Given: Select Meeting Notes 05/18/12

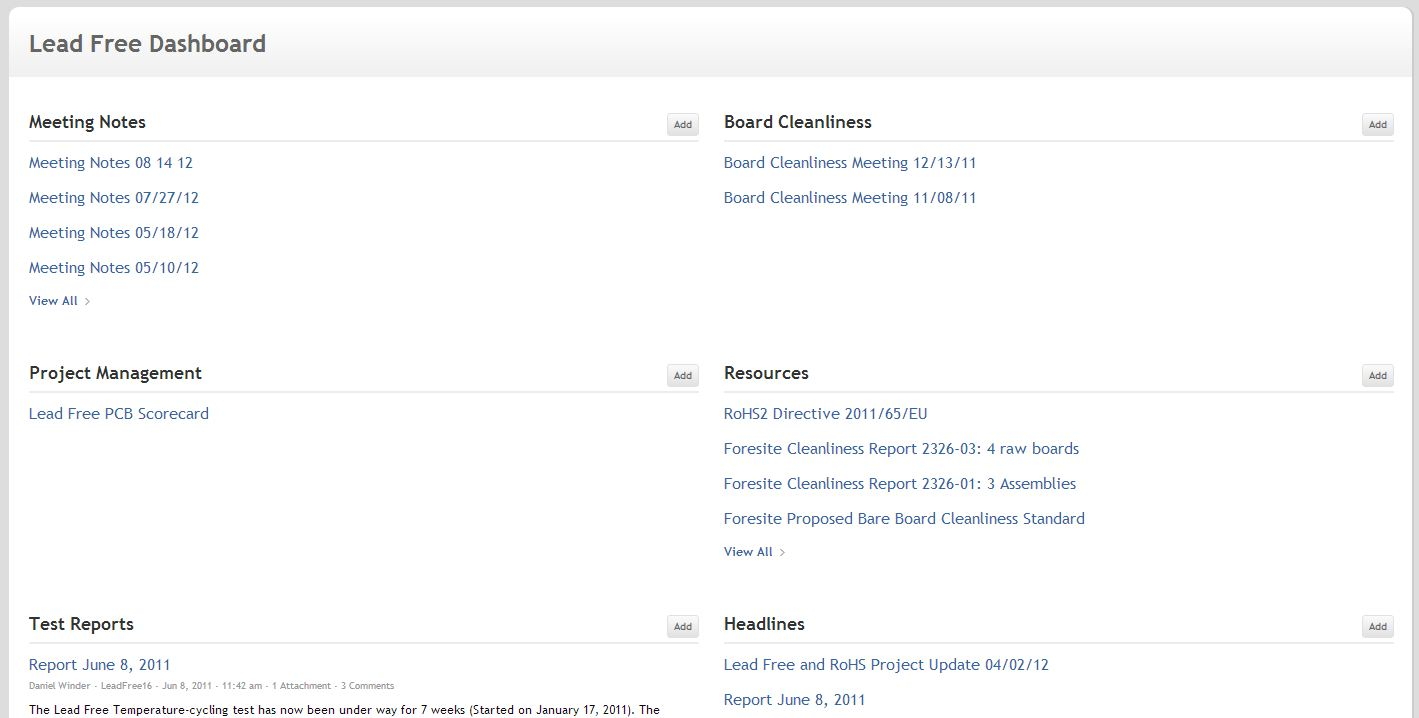Looking at the screenshot, I should (113, 233).
